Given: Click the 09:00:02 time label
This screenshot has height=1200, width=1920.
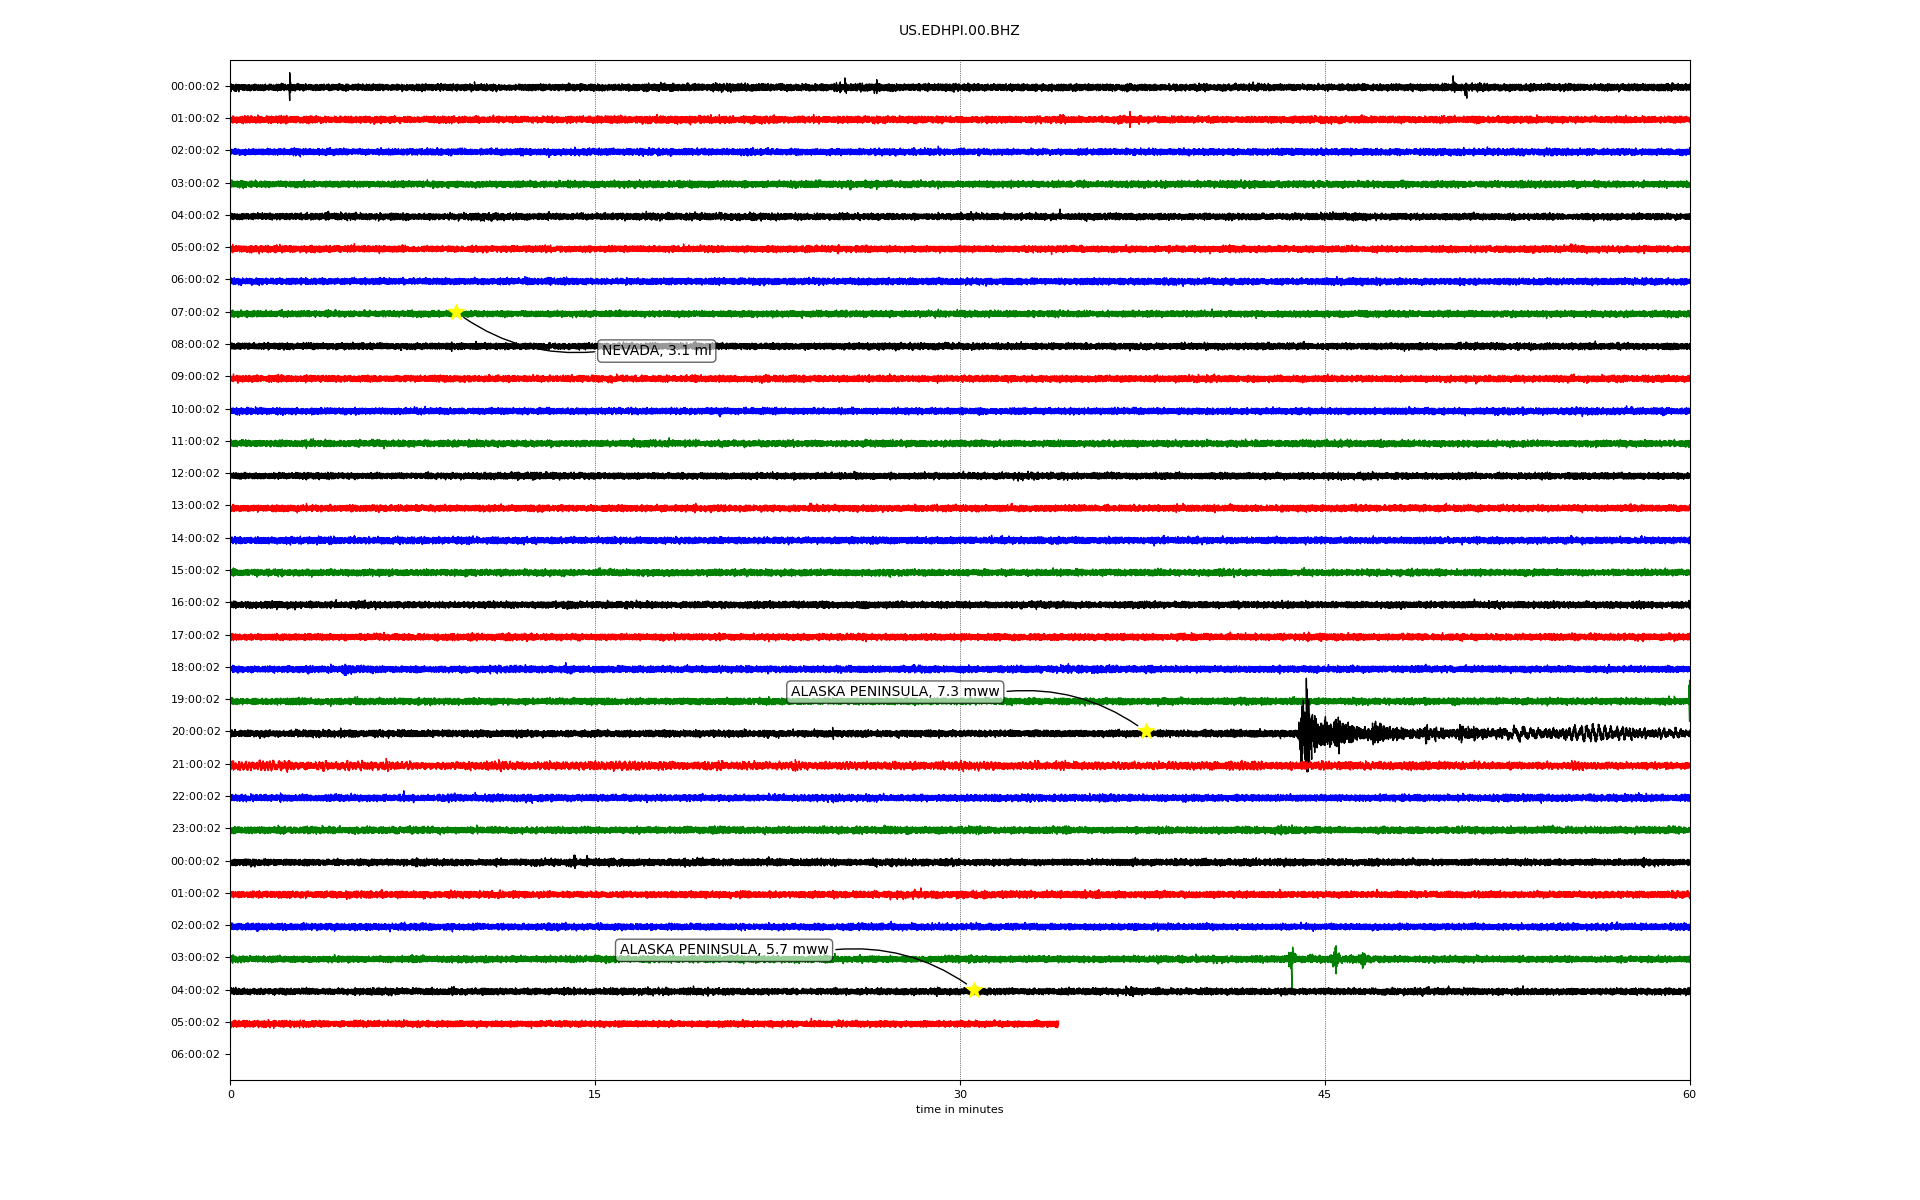Looking at the screenshot, I should 195,377.
